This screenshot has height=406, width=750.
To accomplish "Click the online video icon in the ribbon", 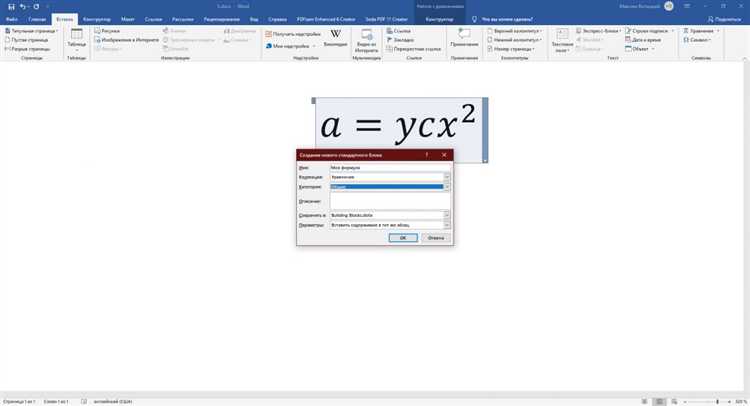I will point(367,34).
